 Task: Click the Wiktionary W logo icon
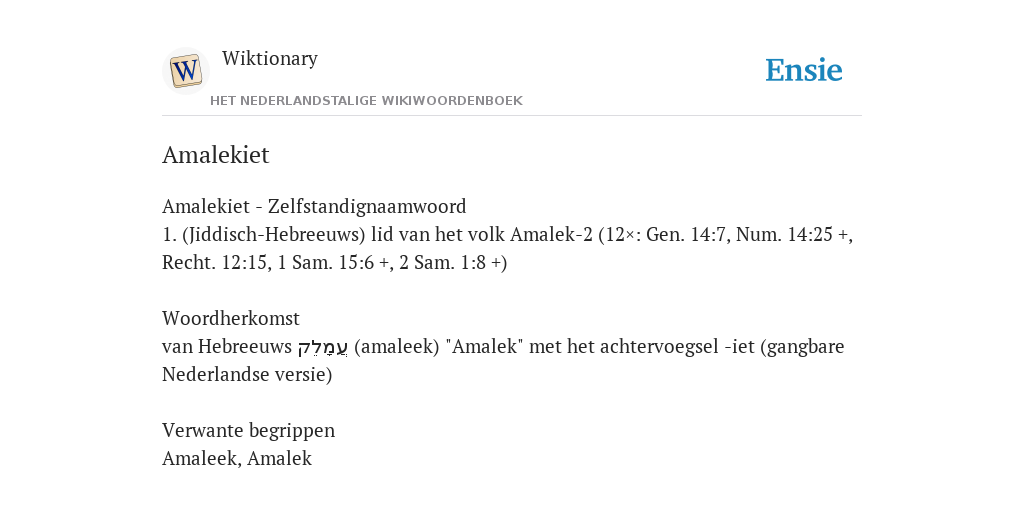tap(185, 71)
